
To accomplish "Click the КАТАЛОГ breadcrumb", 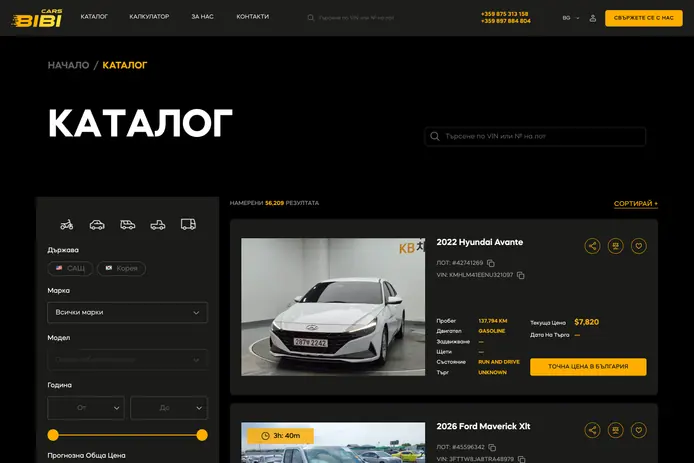I will (125, 65).
